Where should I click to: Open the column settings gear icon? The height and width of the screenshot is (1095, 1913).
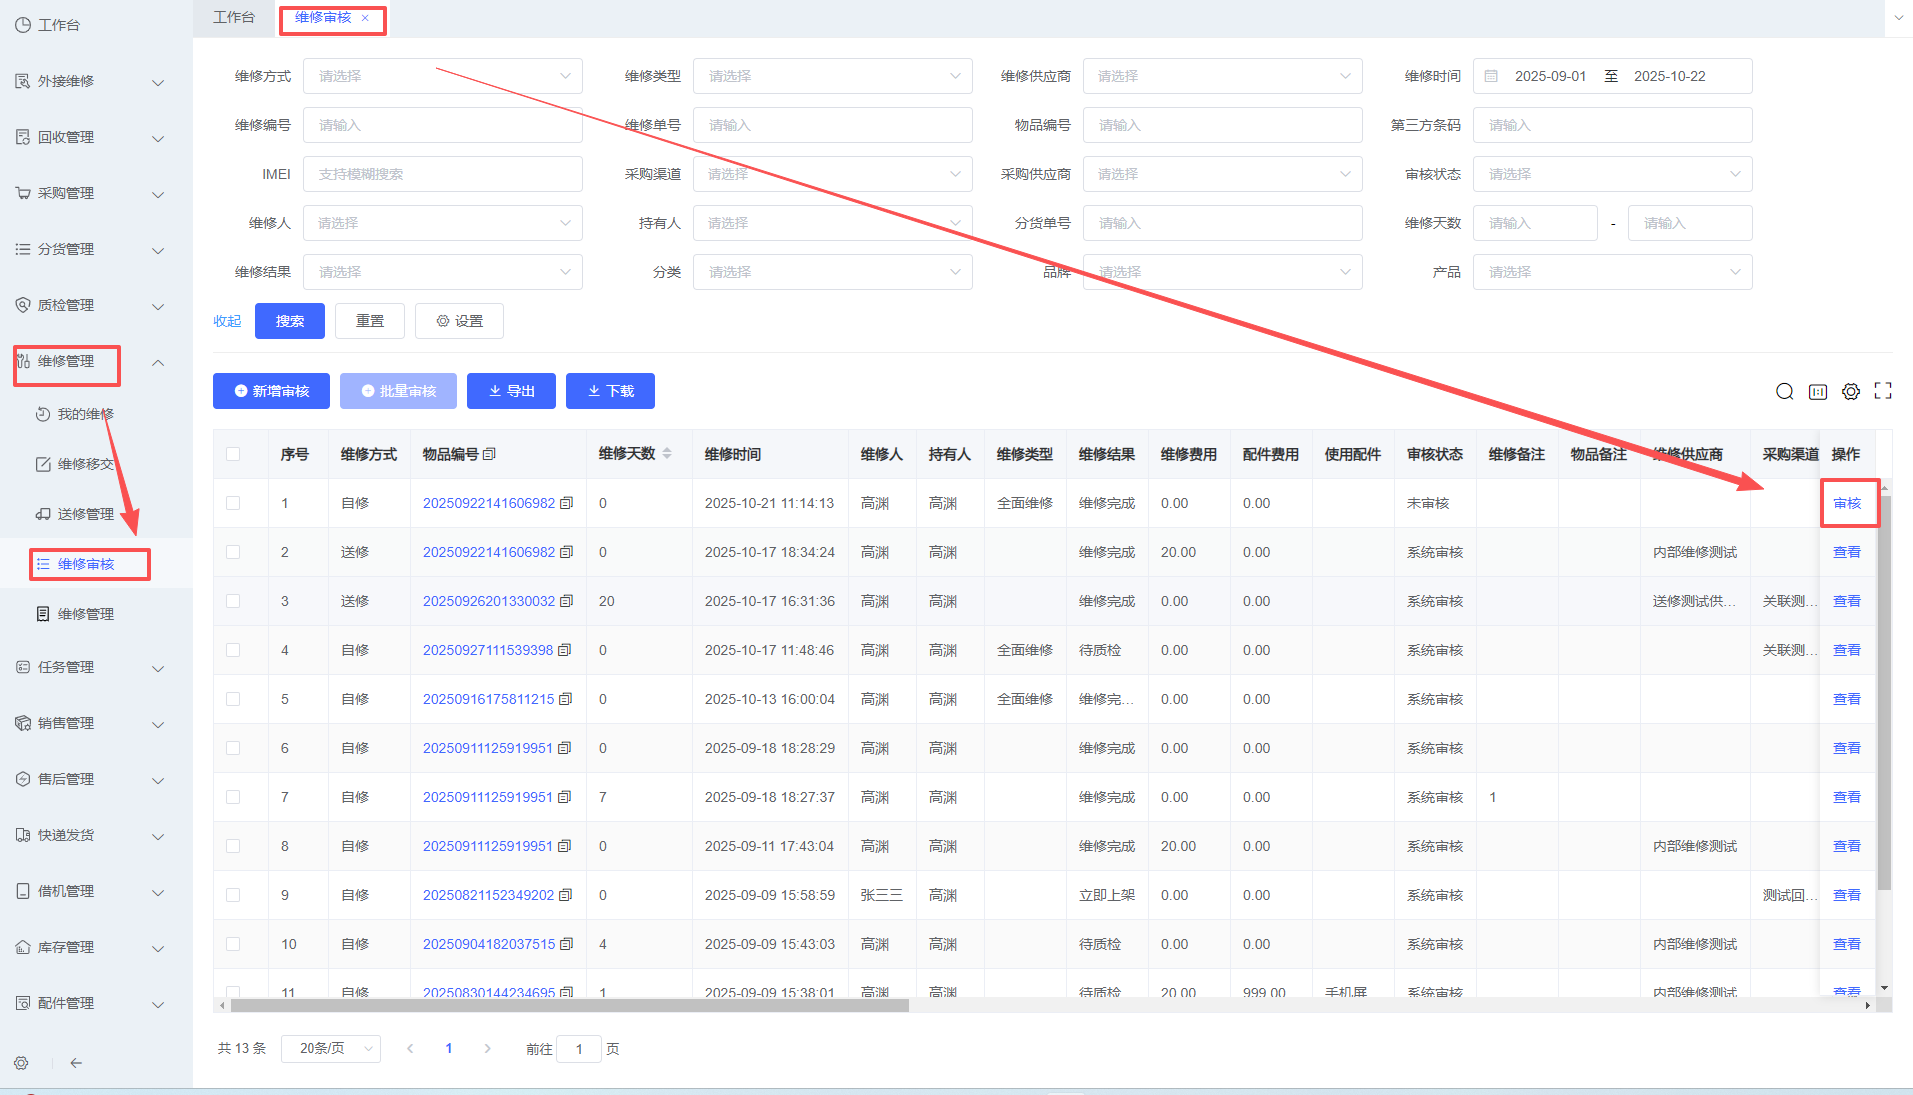(x=1851, y=392)
